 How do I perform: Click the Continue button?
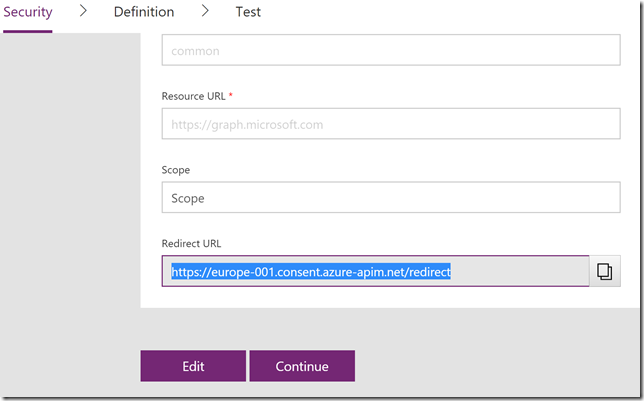click(x=302, y=366)
